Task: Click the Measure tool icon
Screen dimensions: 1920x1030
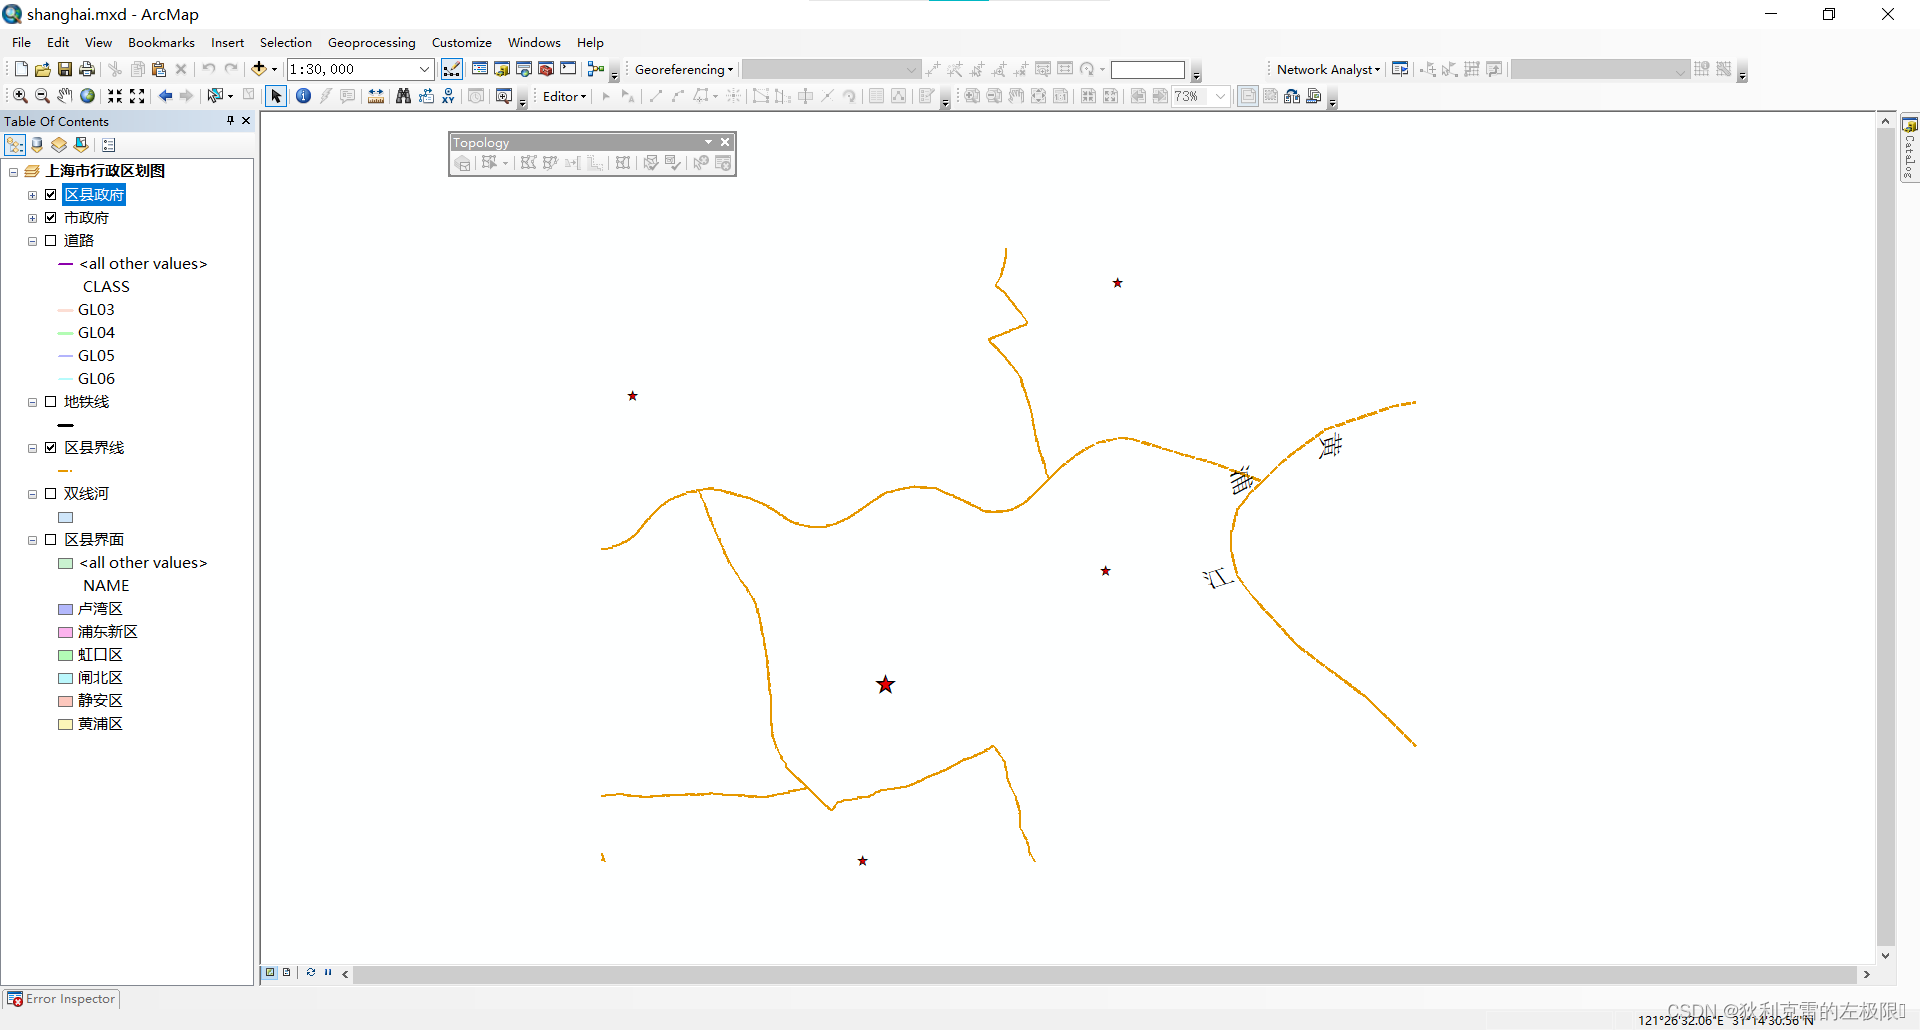Action: point(376,96)
